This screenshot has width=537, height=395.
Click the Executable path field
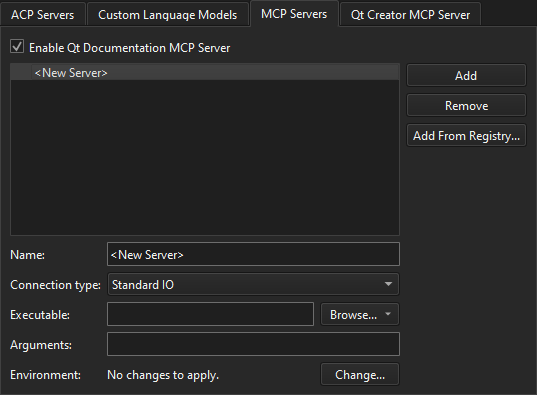coord(210,314)
